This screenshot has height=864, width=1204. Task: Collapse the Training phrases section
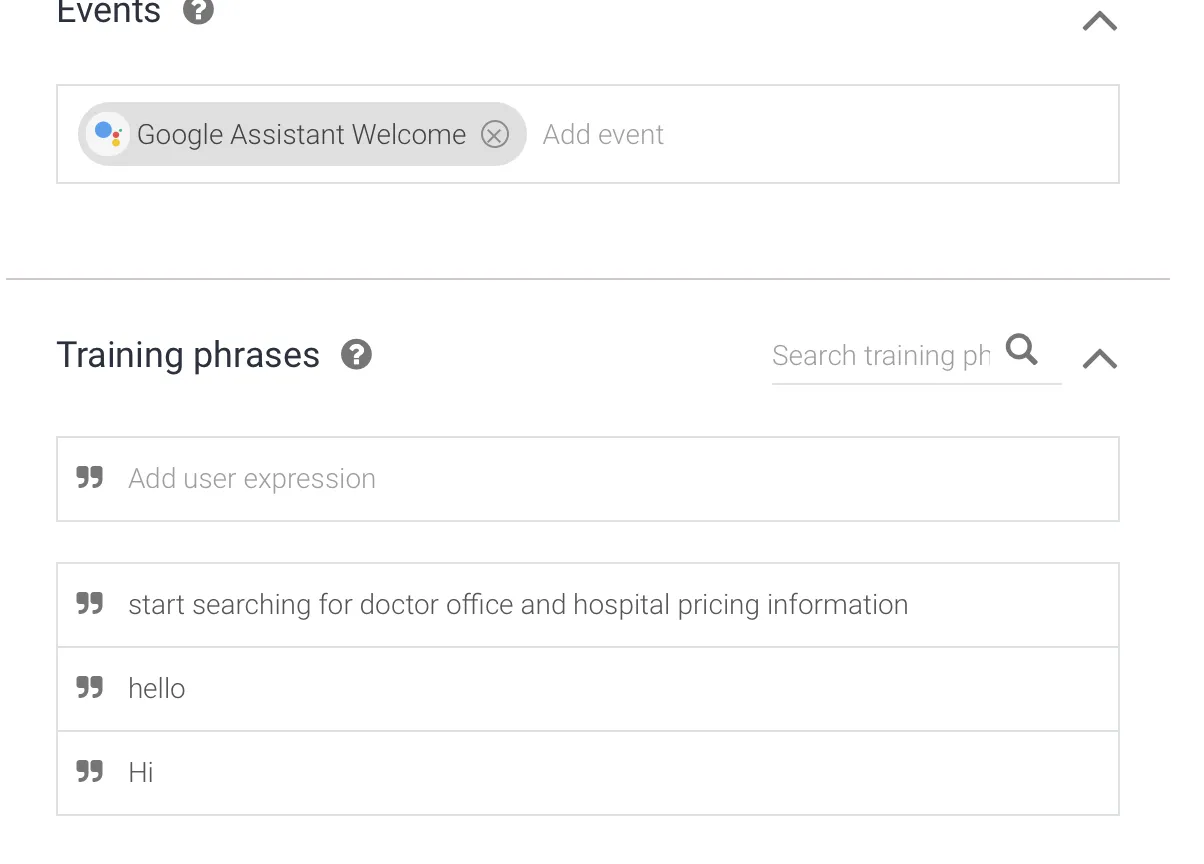click(x=1100, y=359)
